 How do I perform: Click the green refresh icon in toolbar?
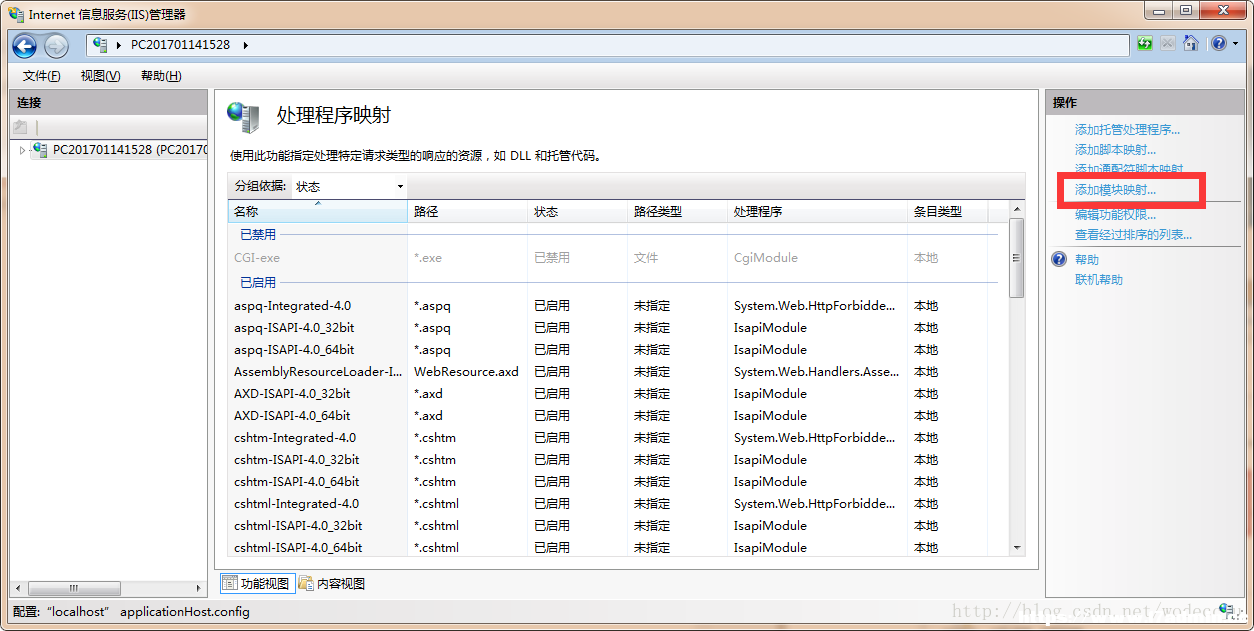[x=1144, y=44]
